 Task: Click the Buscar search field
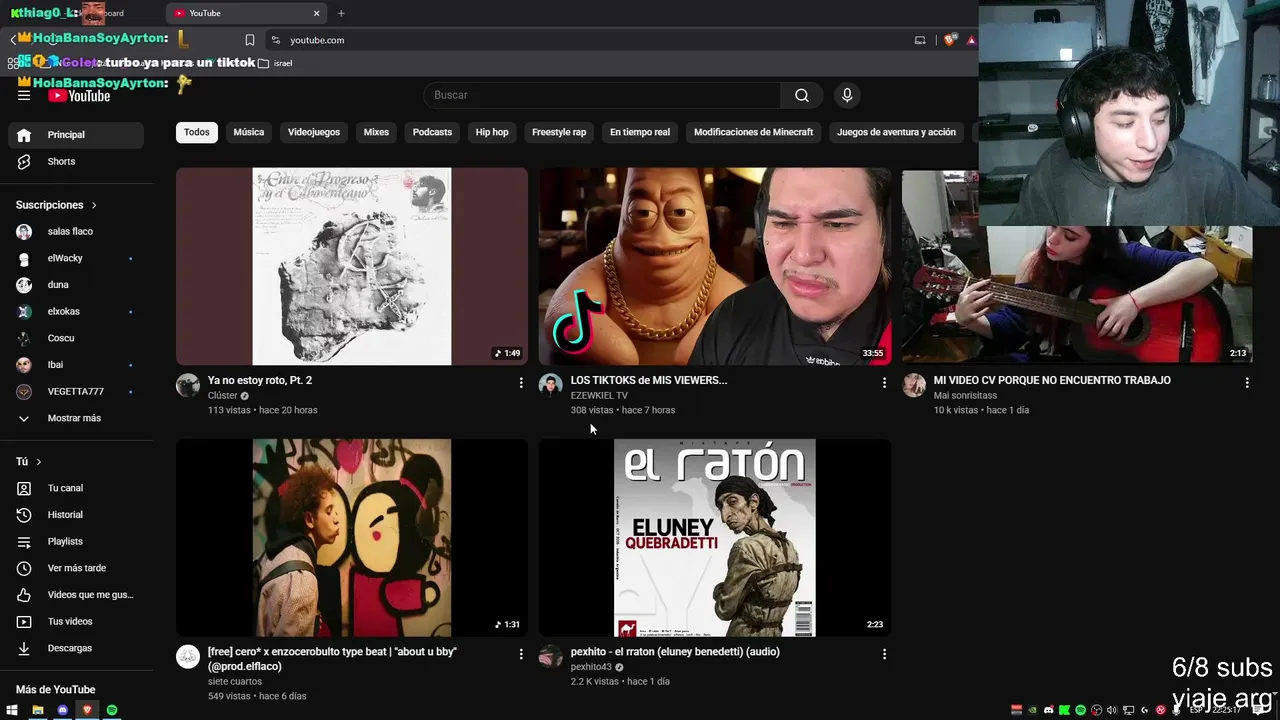pos(603,95)
